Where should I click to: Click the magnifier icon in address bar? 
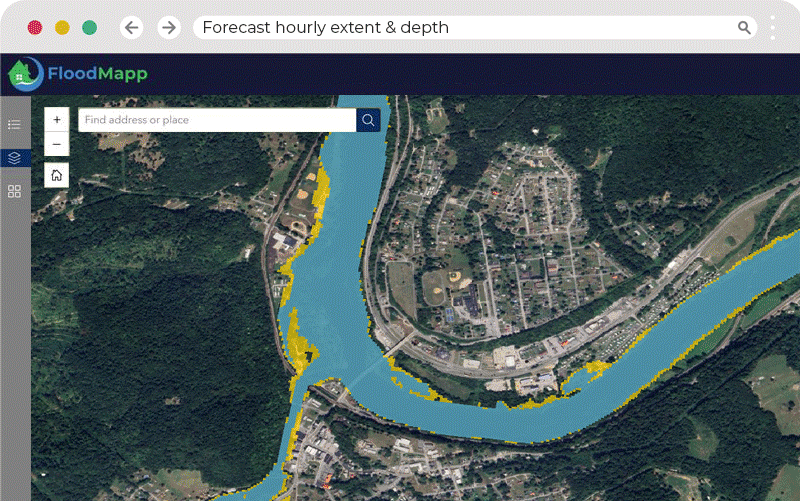744,28
